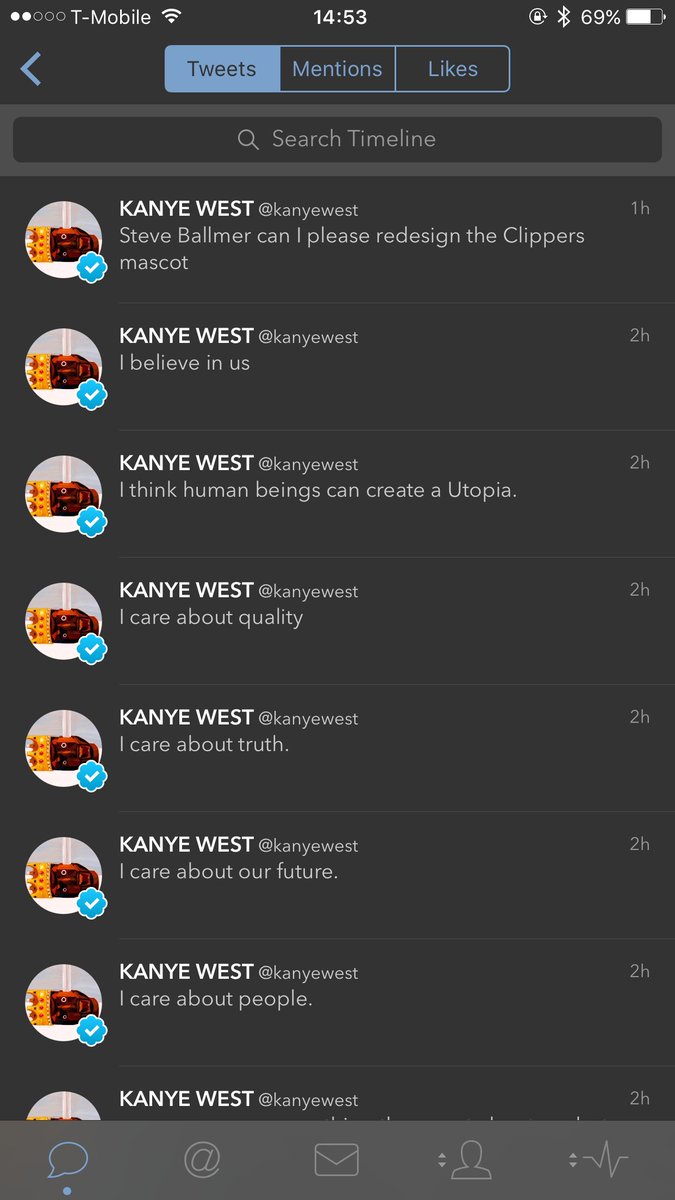Open the profile person icon
Viewport: 675px width, 1200px height.
coord(470,1160)
